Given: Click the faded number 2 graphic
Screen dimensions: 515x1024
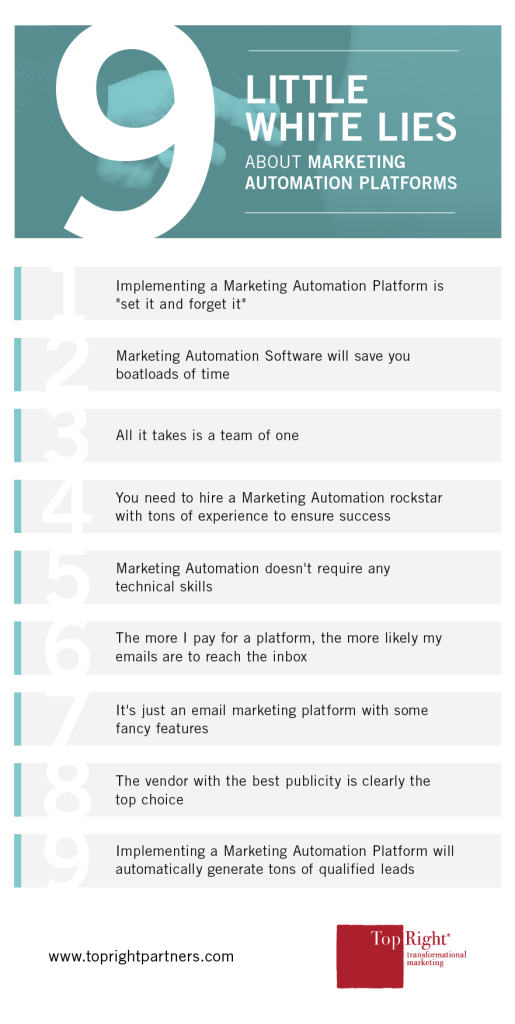Looking at the screenshot, I should pyautogui.click(x=67, y=364).
